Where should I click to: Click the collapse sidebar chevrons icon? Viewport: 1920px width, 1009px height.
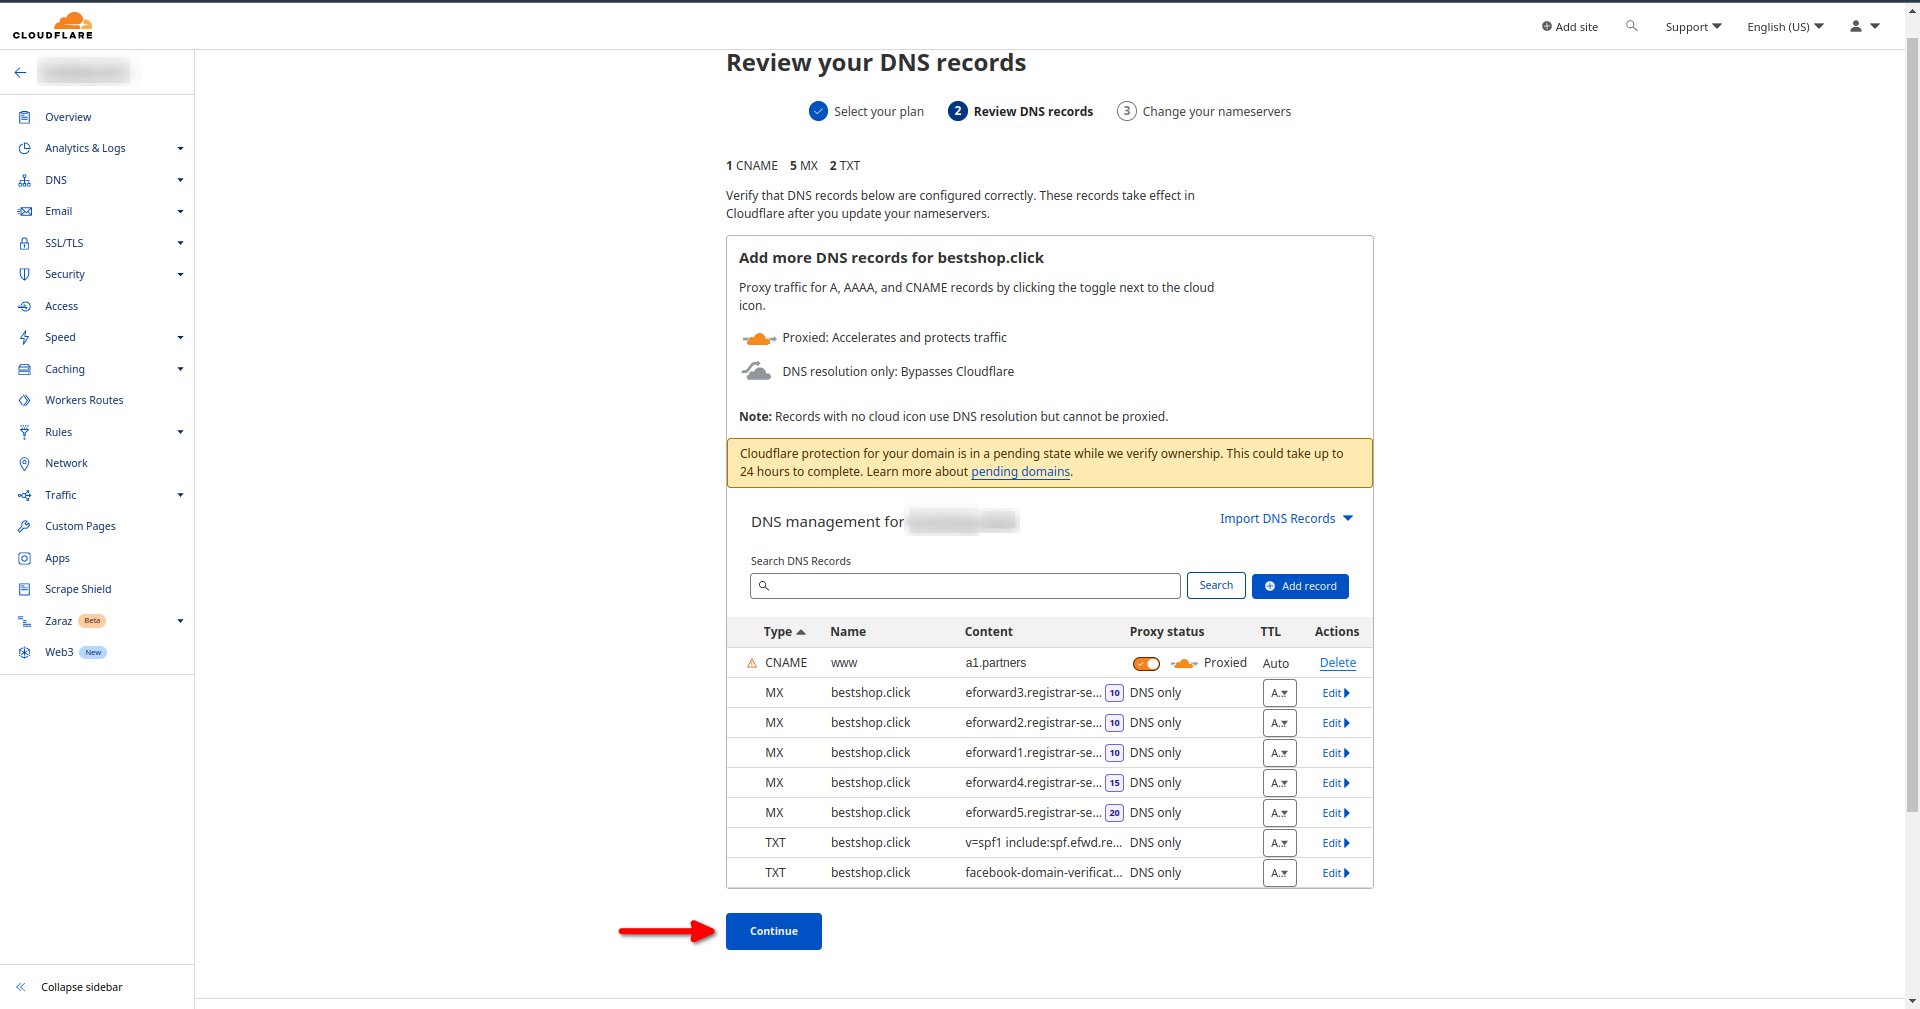20,987
